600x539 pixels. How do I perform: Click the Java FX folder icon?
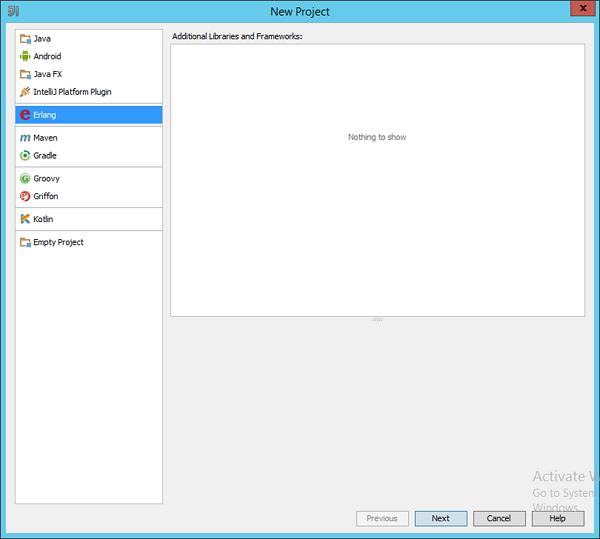(25, 74)
